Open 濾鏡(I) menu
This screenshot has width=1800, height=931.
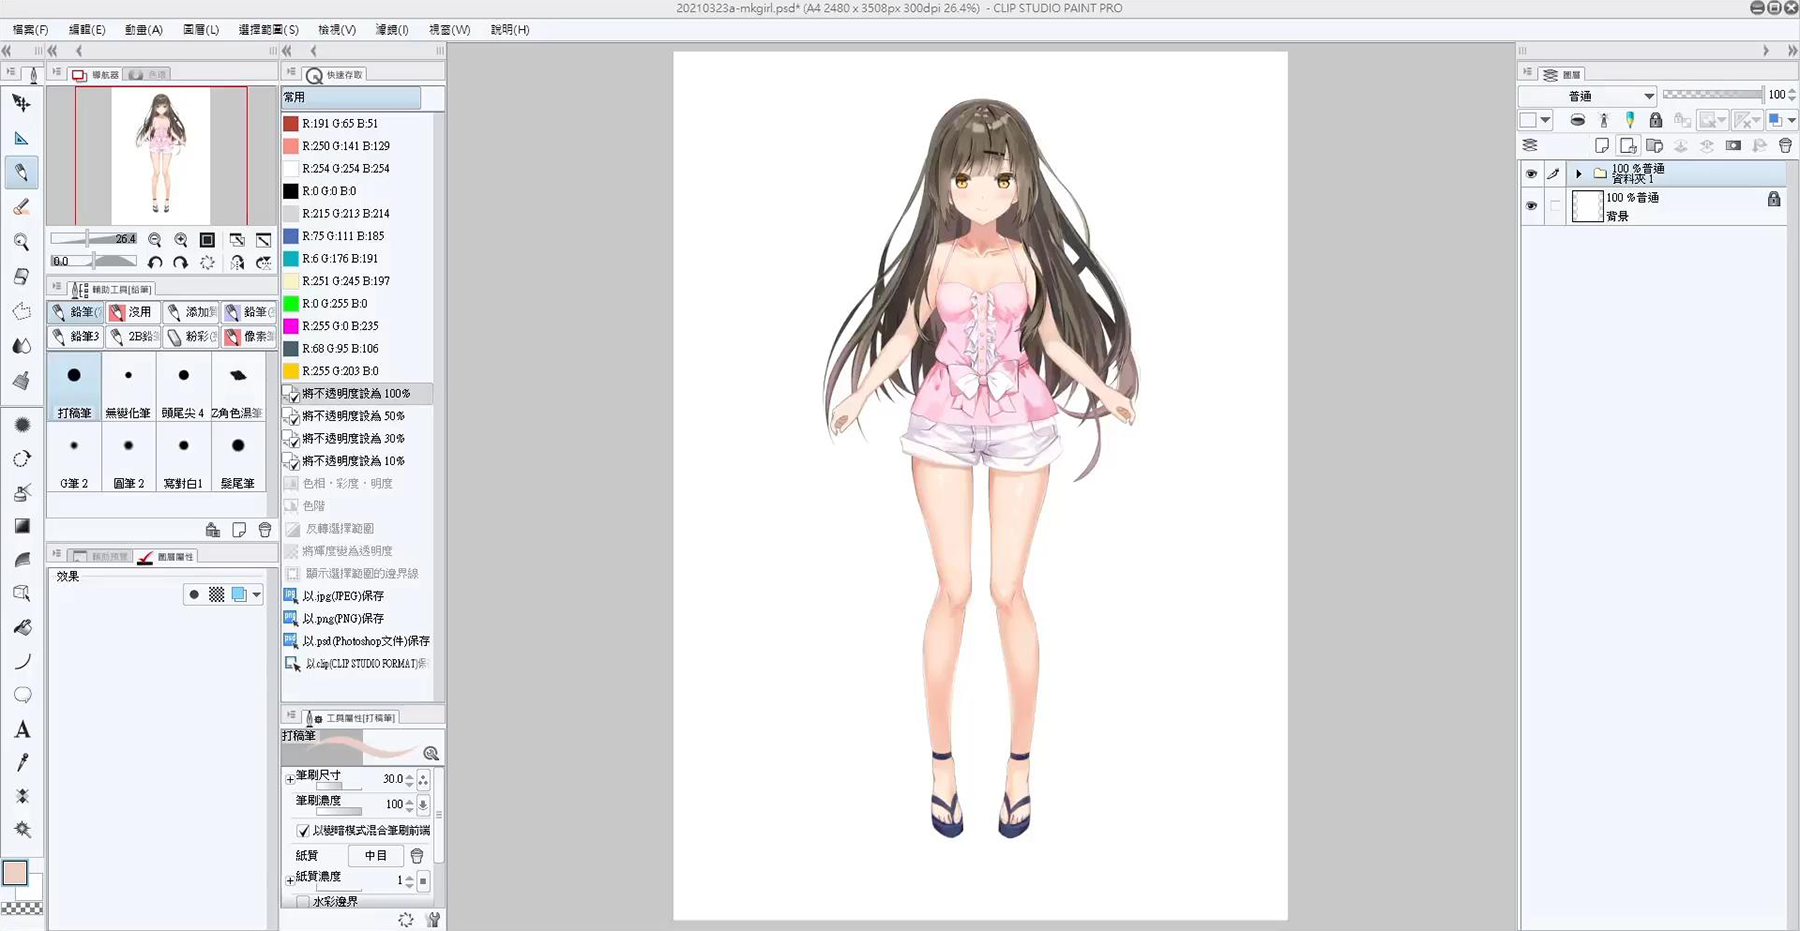coord(392,30)
